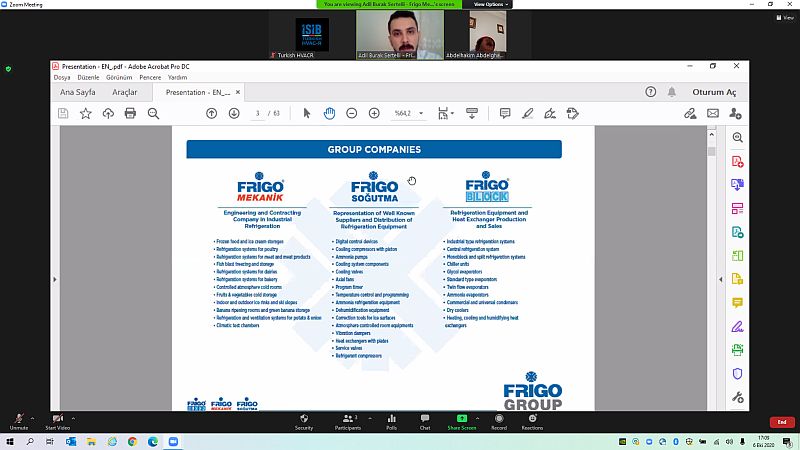Open Acrobat help question mark
The image size is (800, 450).
point(651,92)
